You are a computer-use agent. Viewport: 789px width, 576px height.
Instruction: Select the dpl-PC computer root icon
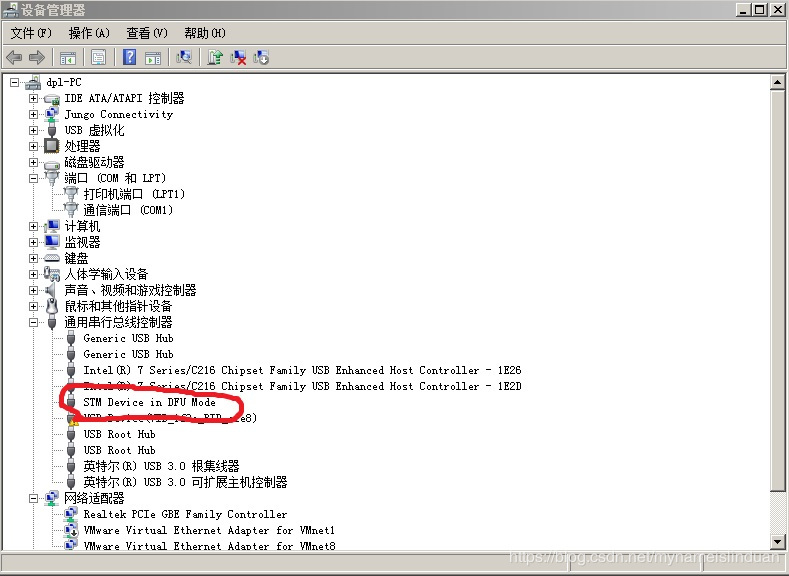pos(33,82)
